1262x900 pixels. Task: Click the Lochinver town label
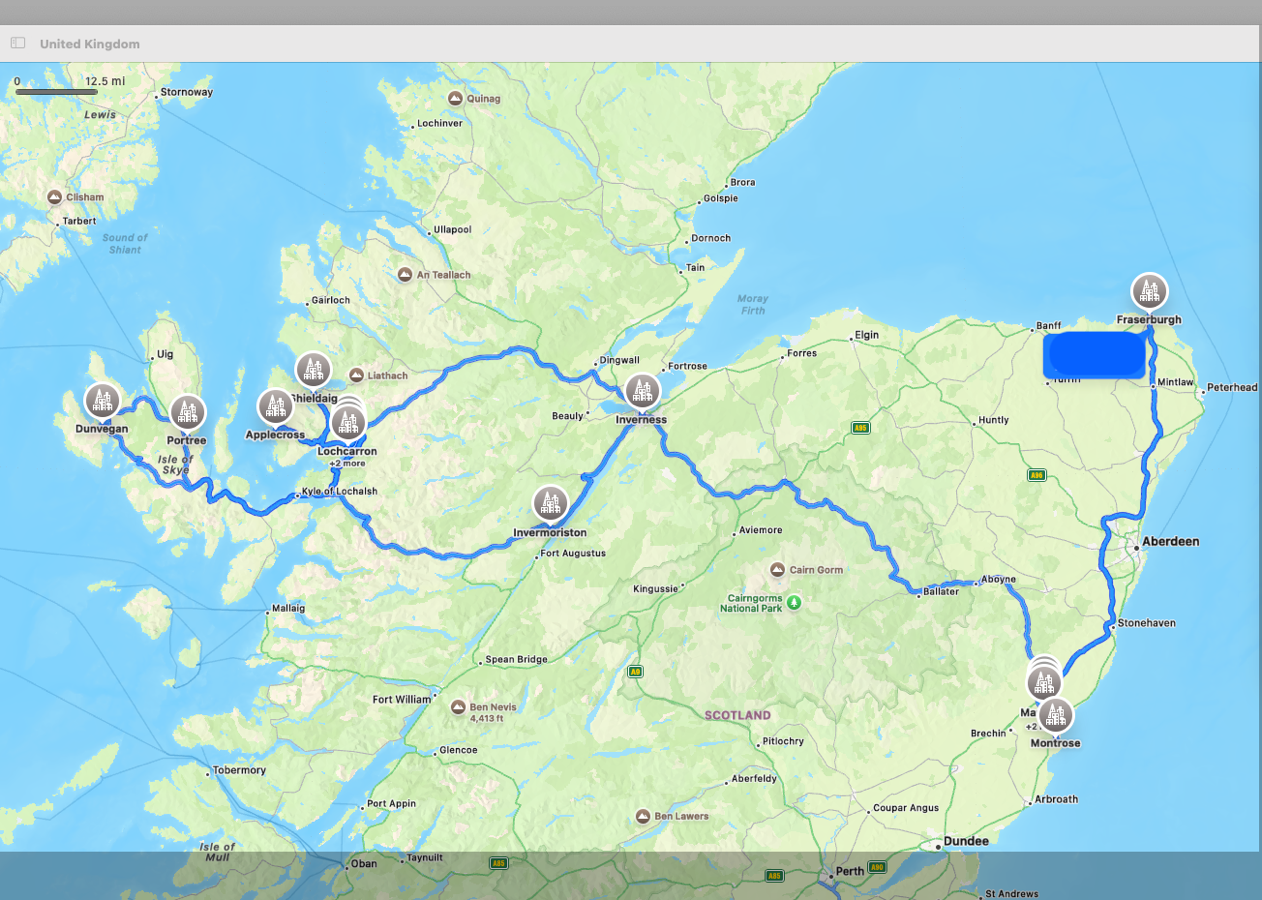tap(440, 124)
